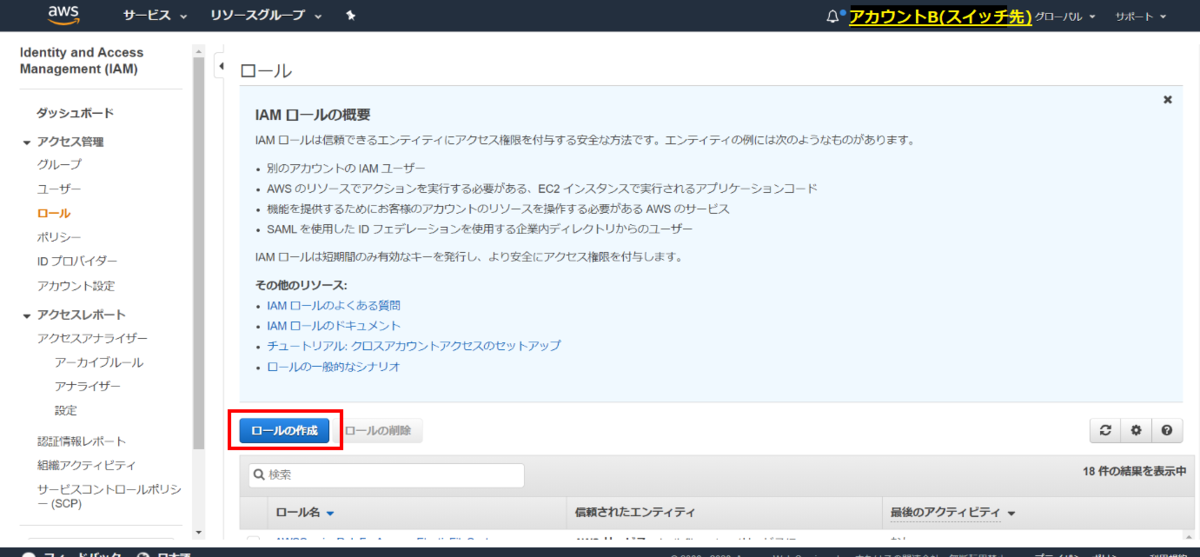Open 組織アクティビティ in the sidebar
Viewport: 1200px width, 557px height.
(x=86, y=465)
